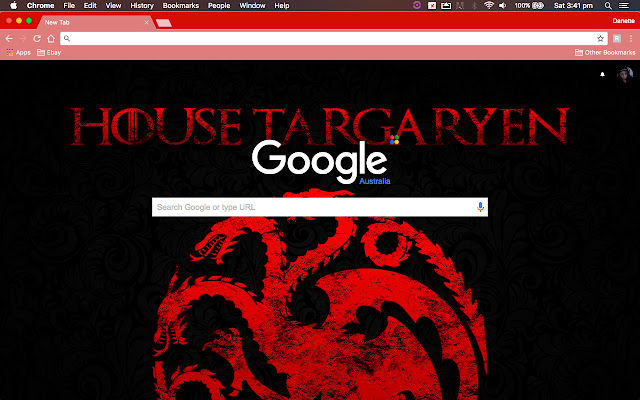Viewport: 640px width, 400px height.
Task: Open Spotlight search in the menu bar
Action: tap(608, 6)
